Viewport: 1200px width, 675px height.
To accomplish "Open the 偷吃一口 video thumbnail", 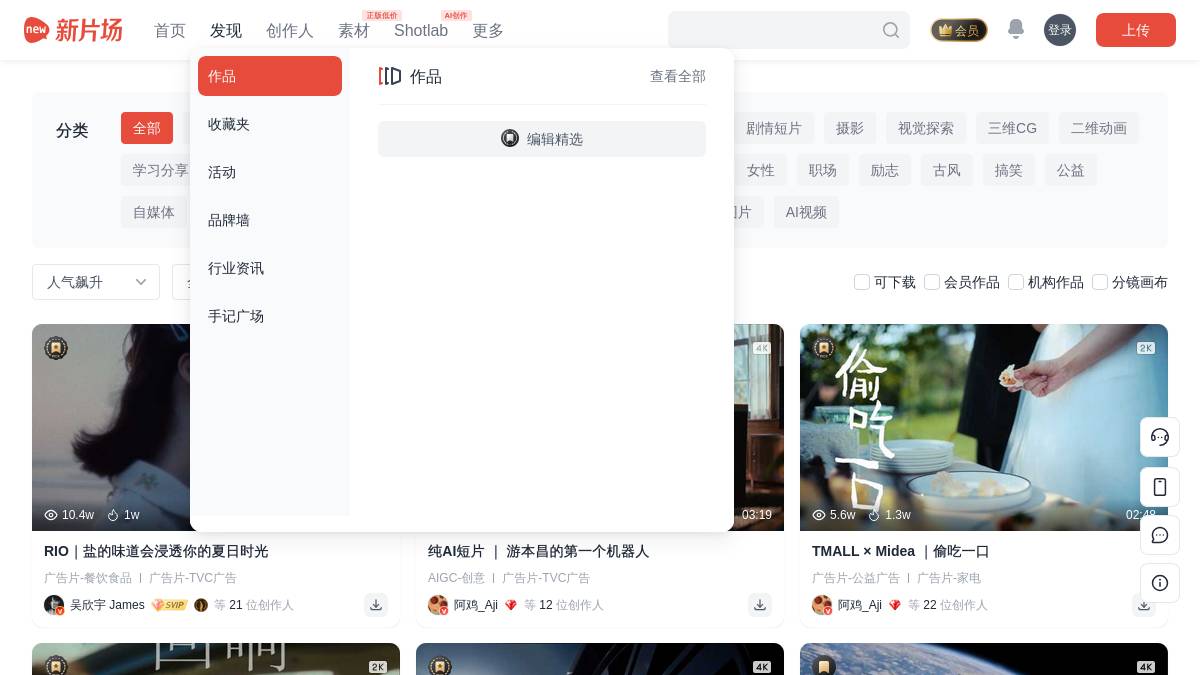I will coord(984,427).
